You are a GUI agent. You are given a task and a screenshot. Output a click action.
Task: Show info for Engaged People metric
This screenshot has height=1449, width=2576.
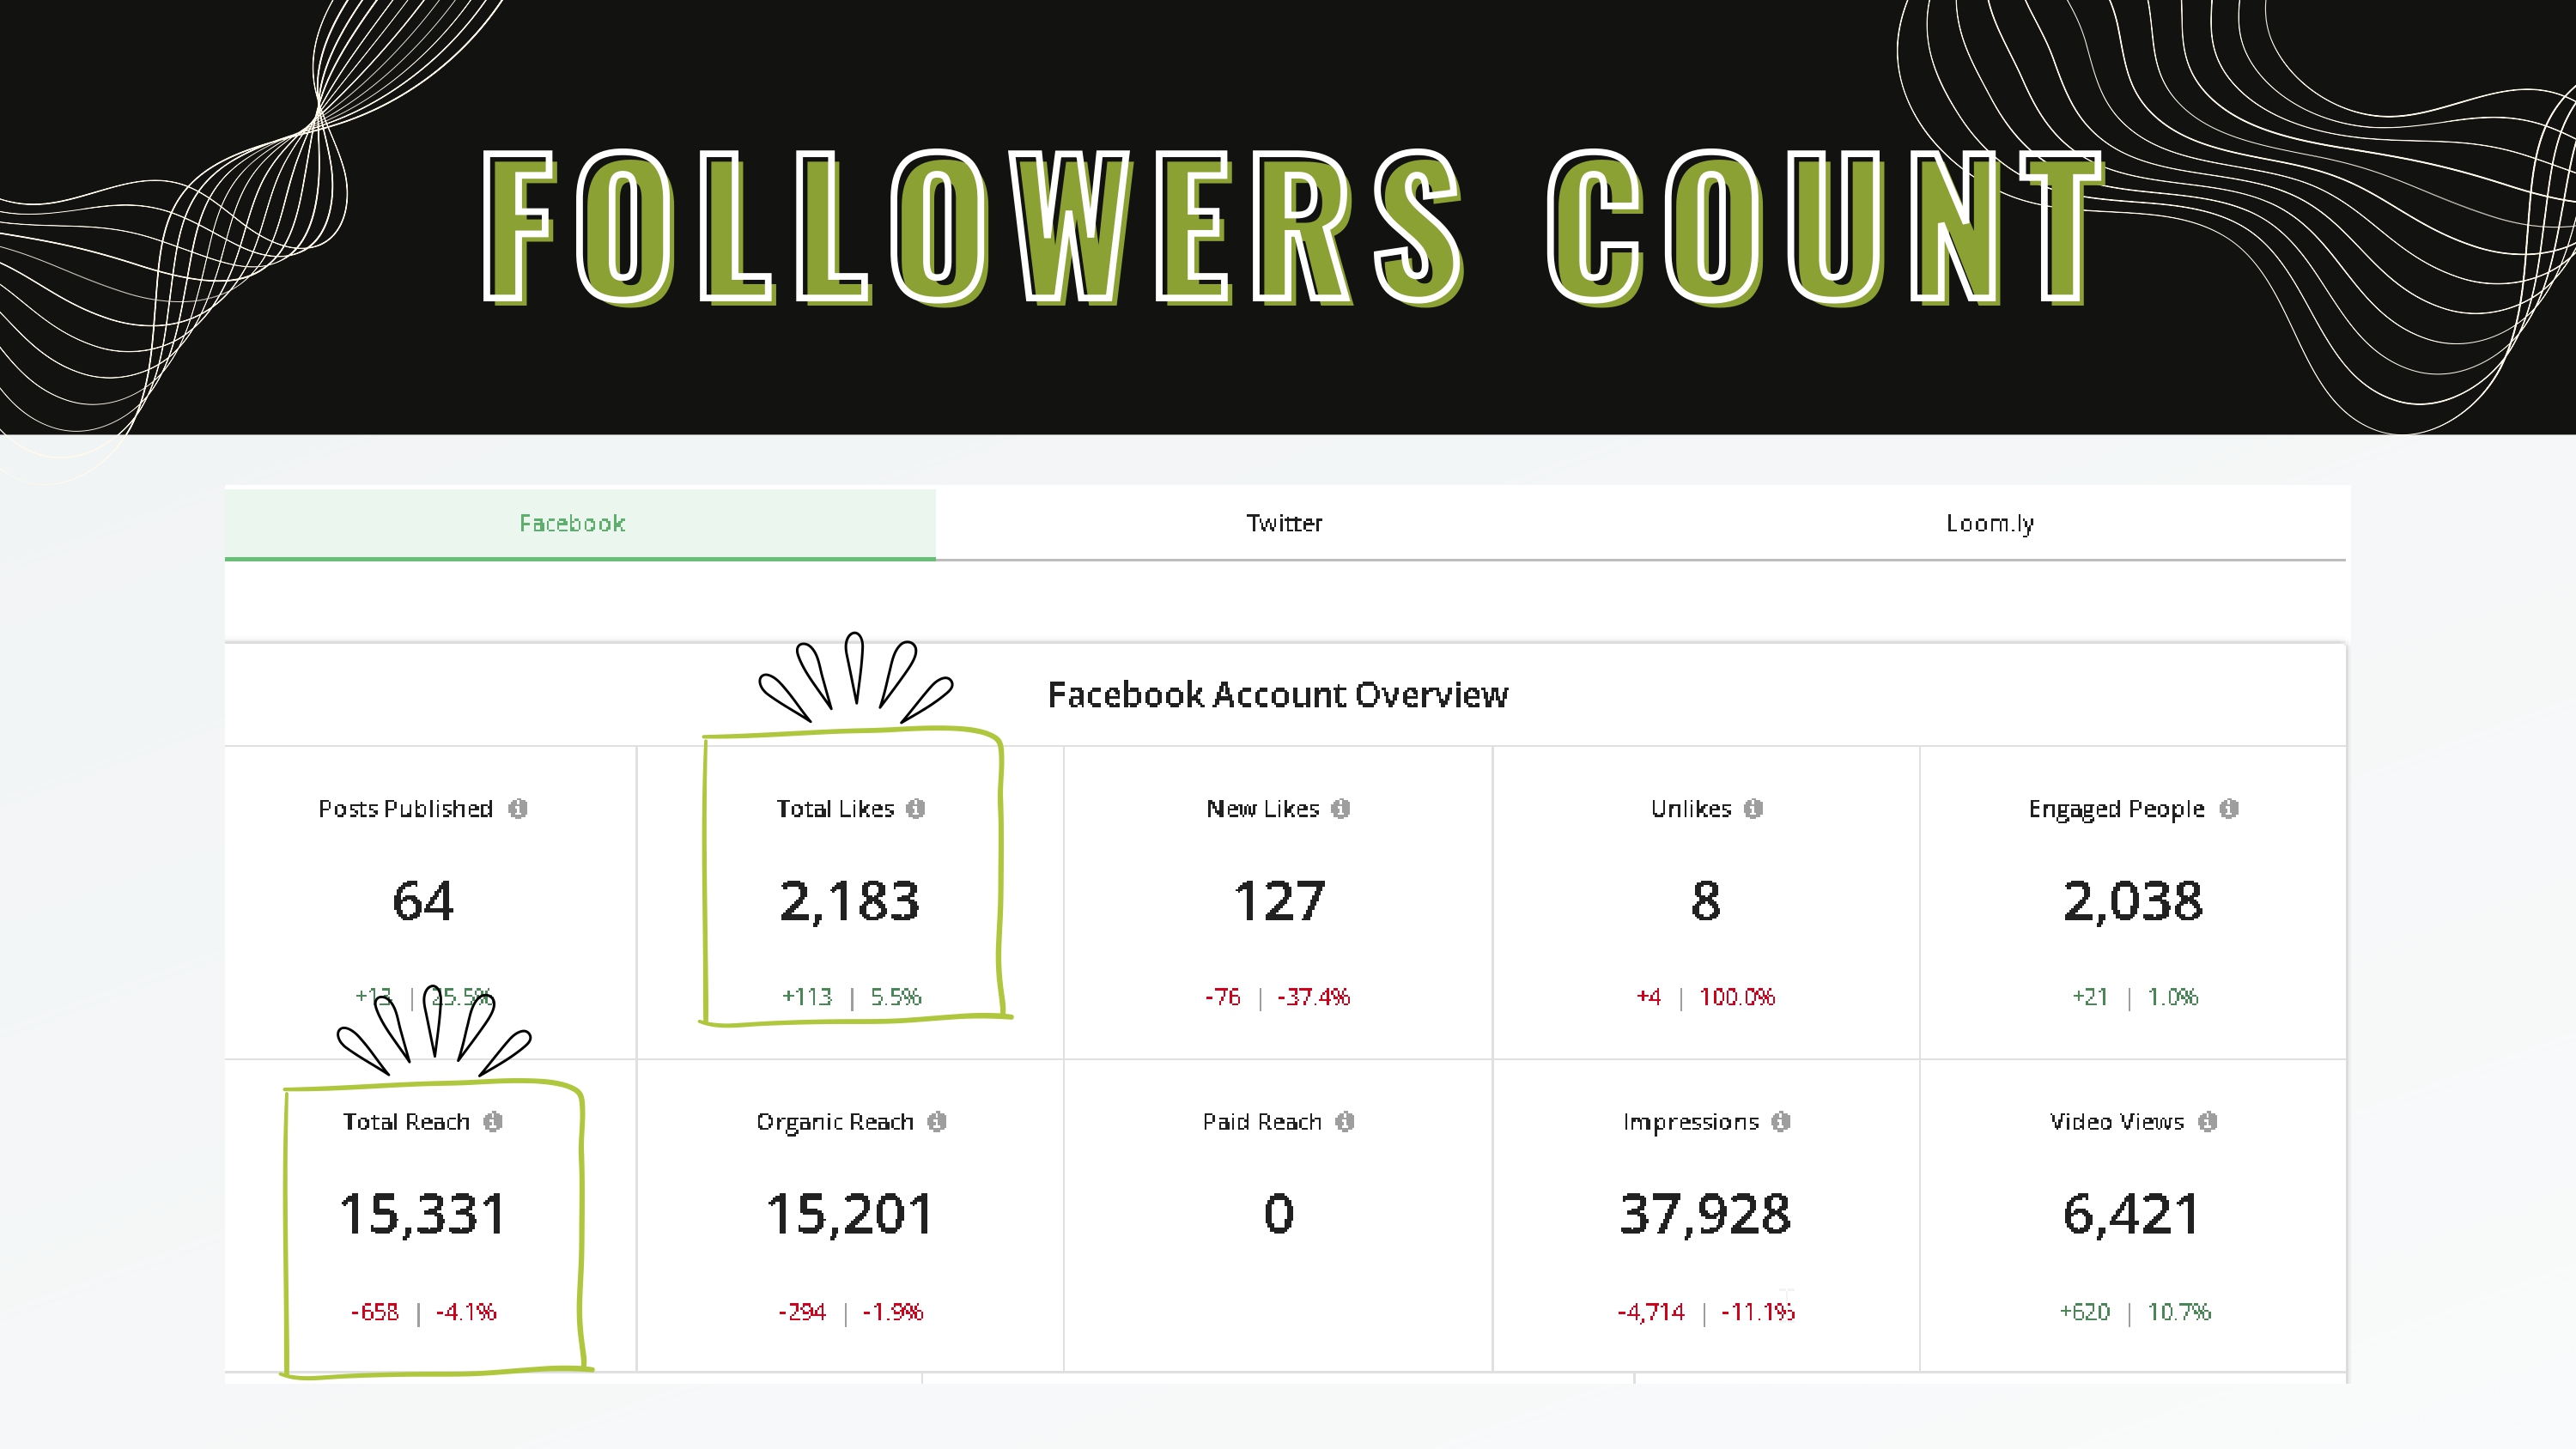2228,808
